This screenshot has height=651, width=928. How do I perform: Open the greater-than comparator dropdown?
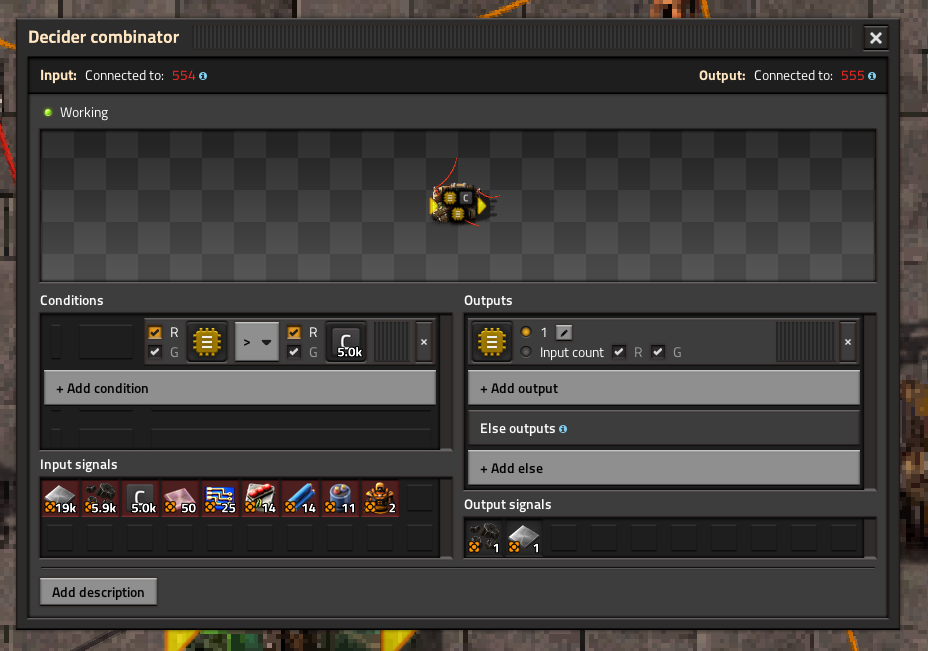point(257,341)
